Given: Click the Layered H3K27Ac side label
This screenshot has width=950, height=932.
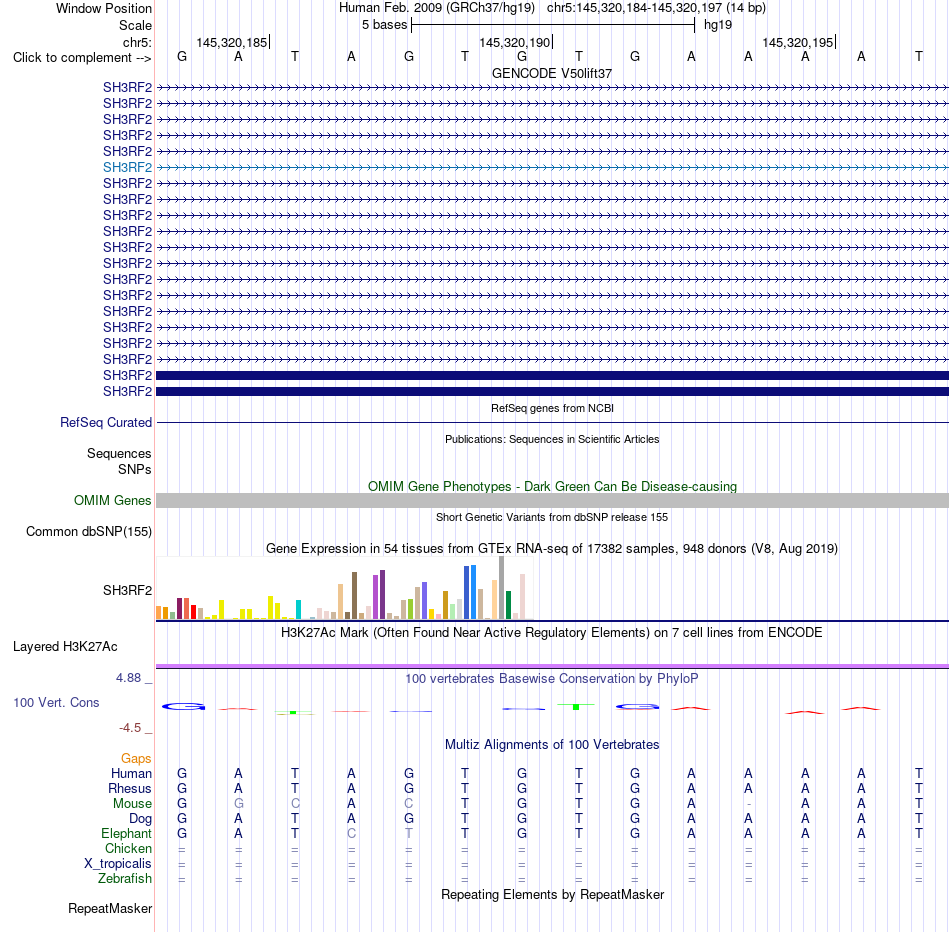Looking at the screenshot, I should tap(65, 647).
